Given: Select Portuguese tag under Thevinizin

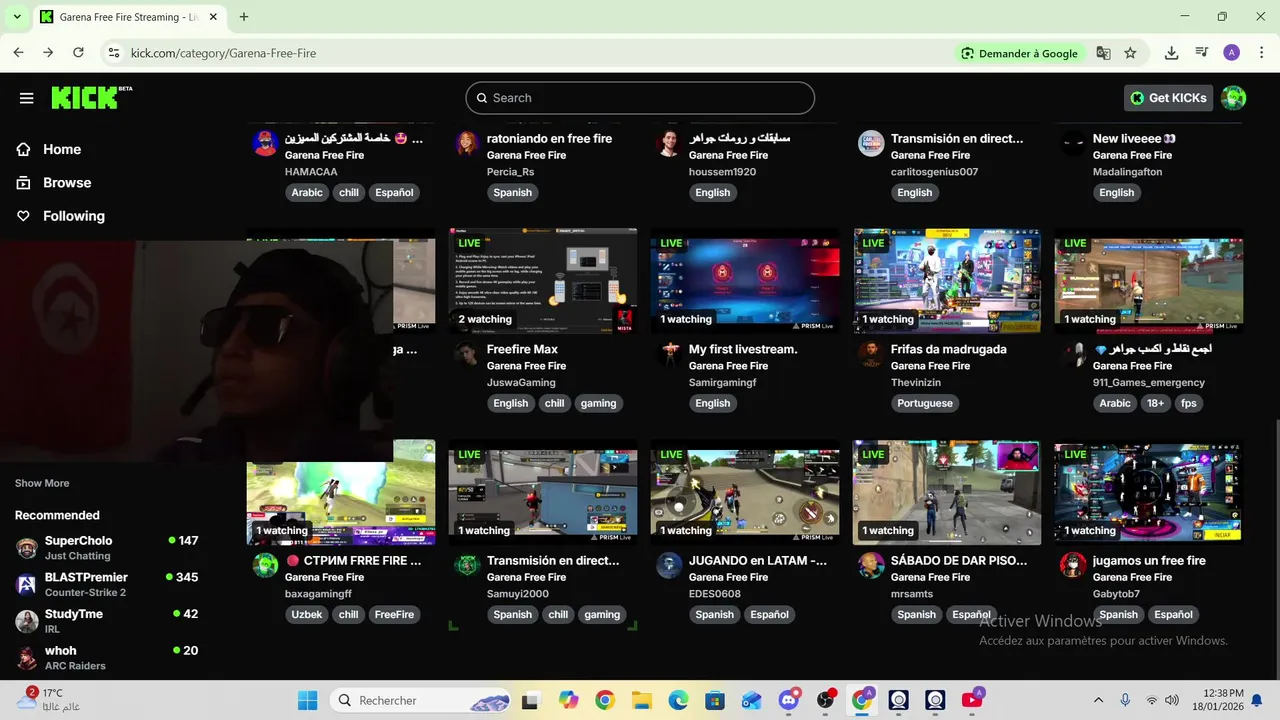Looking at the screenshot, I should coord(926,403).
